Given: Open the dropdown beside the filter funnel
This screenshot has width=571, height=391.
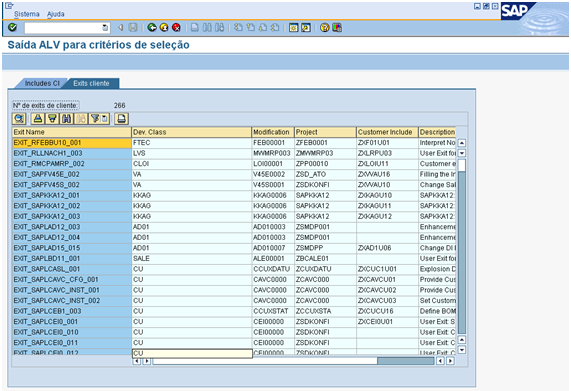Looking at the screenshot, I should 105,119.
